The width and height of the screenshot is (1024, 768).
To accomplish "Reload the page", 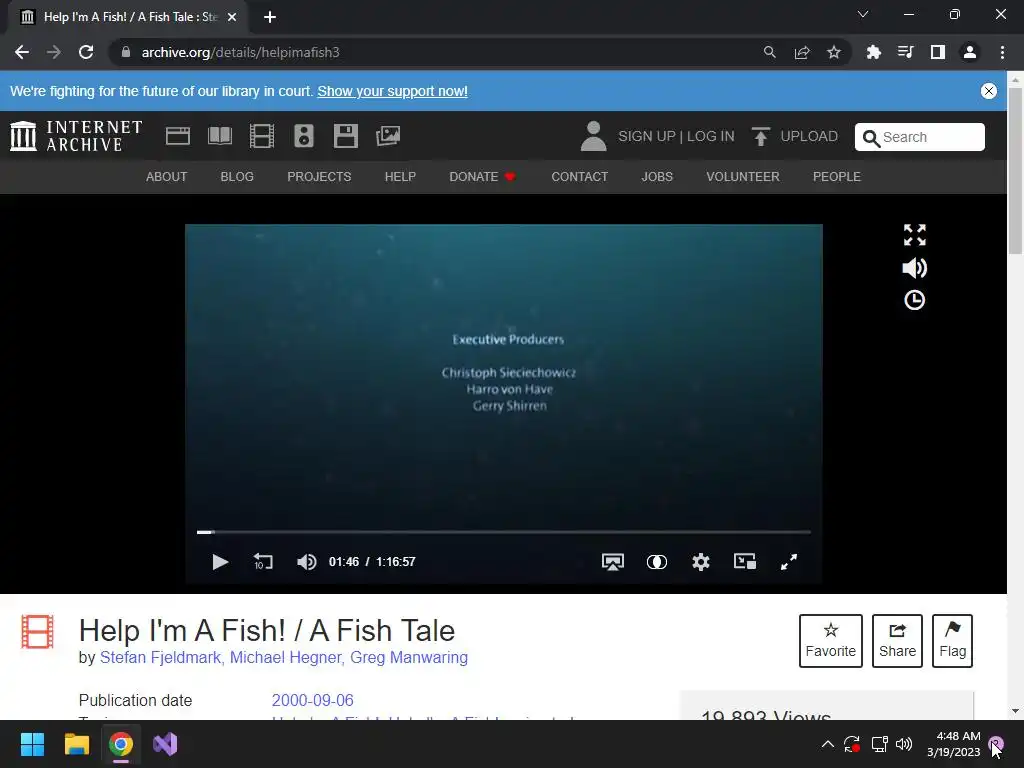I will (x=86, y=52).
